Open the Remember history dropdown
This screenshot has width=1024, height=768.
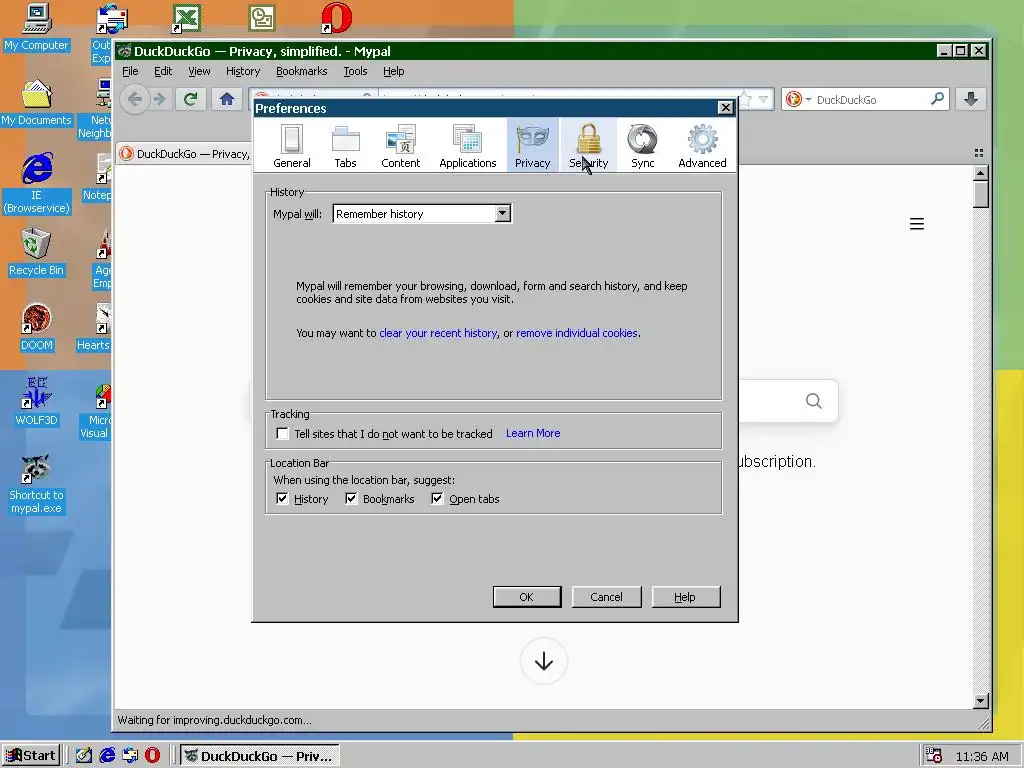pos(422,214)
